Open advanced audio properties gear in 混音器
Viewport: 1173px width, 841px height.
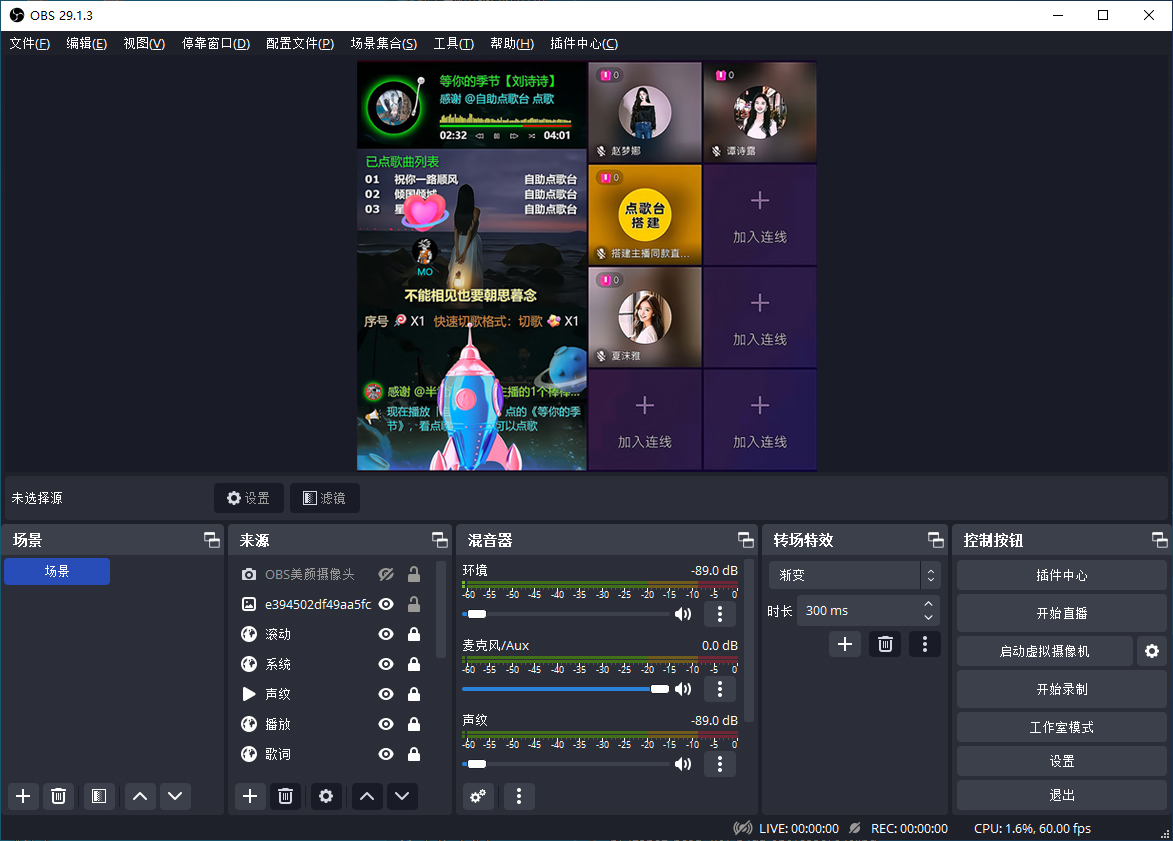pos(478,796)
